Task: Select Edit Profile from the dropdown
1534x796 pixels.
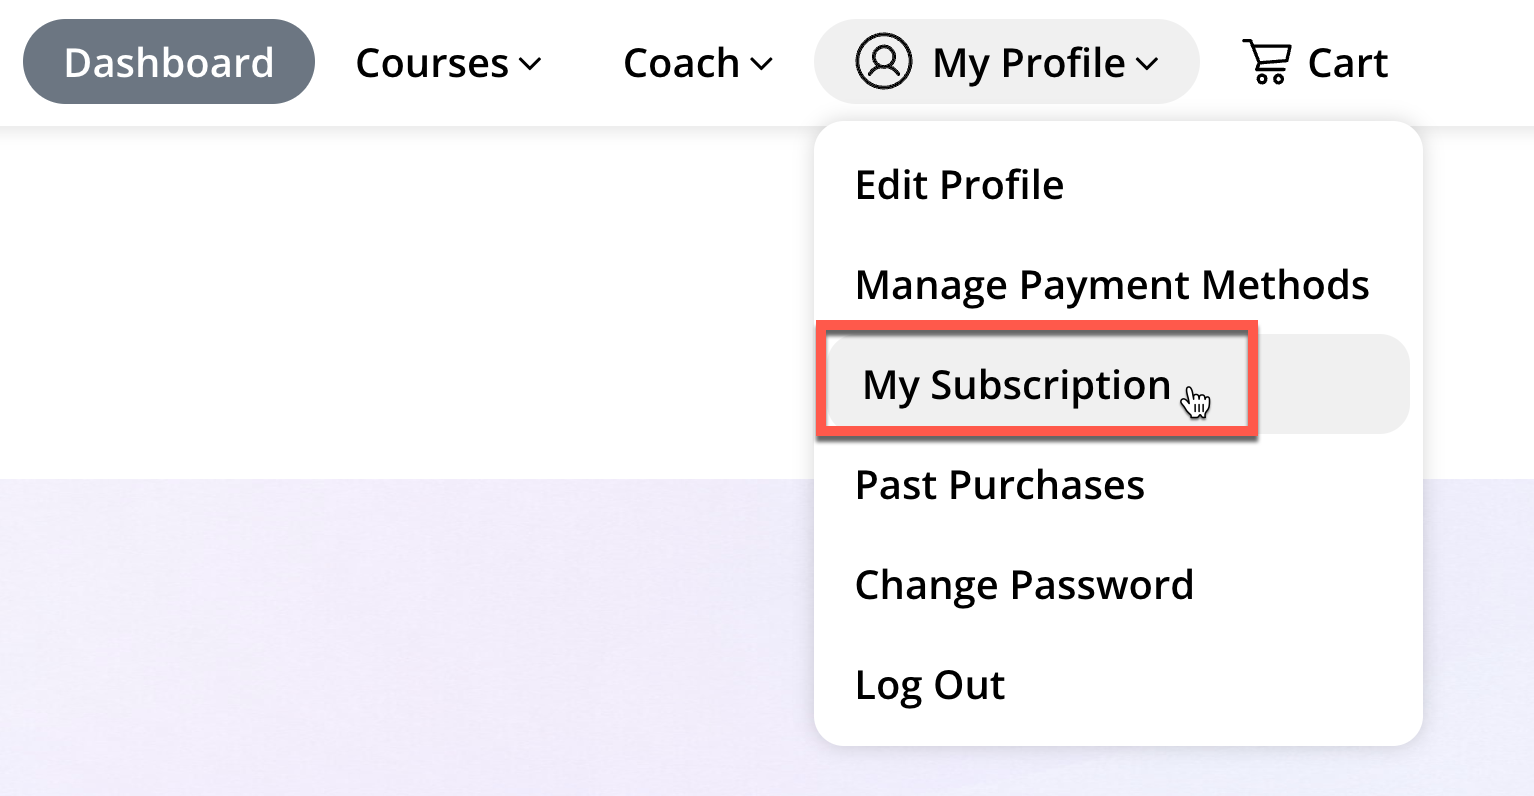Action: pos(959,185)
